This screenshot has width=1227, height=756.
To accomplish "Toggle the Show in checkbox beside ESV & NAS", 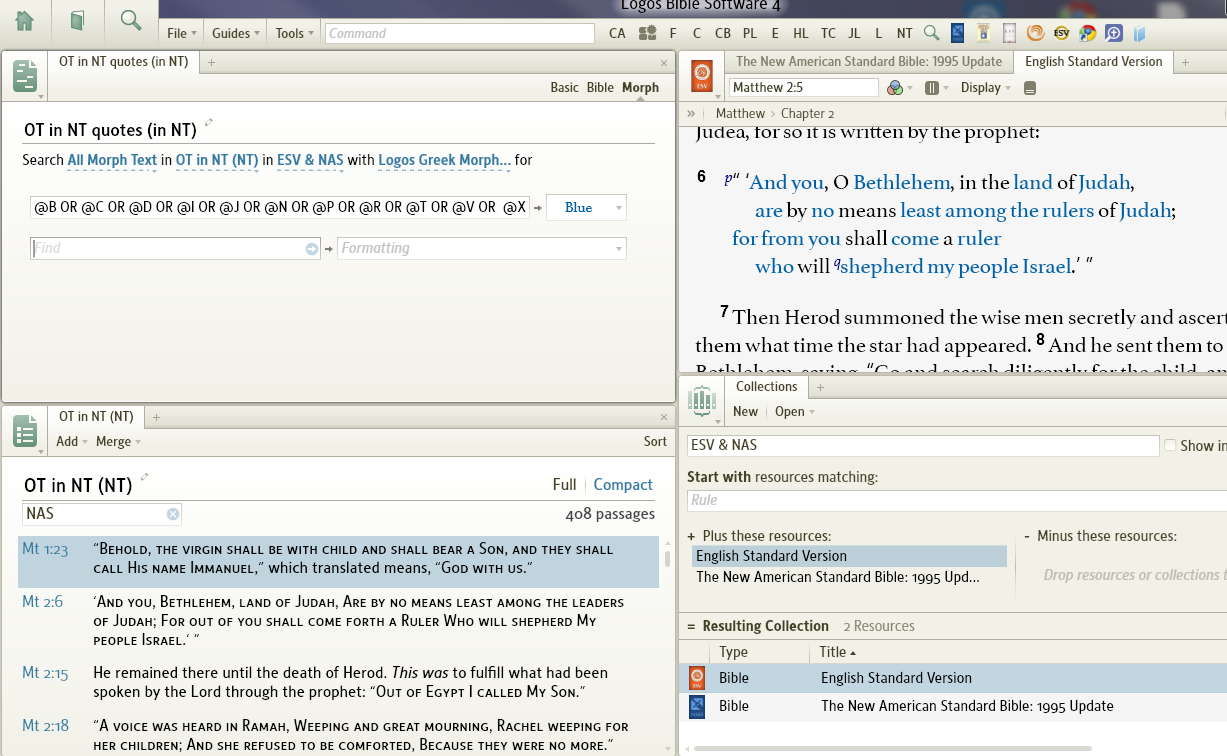I will tap(1169, 445).
